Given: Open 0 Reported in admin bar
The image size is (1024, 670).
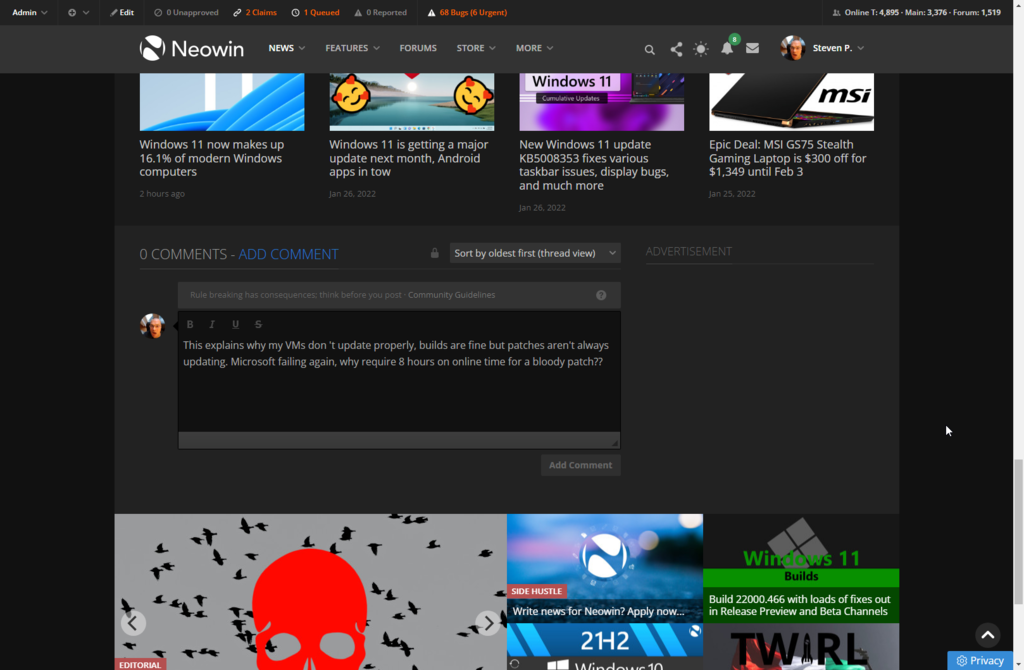Looking at the screenshot, I should point(380,12).
